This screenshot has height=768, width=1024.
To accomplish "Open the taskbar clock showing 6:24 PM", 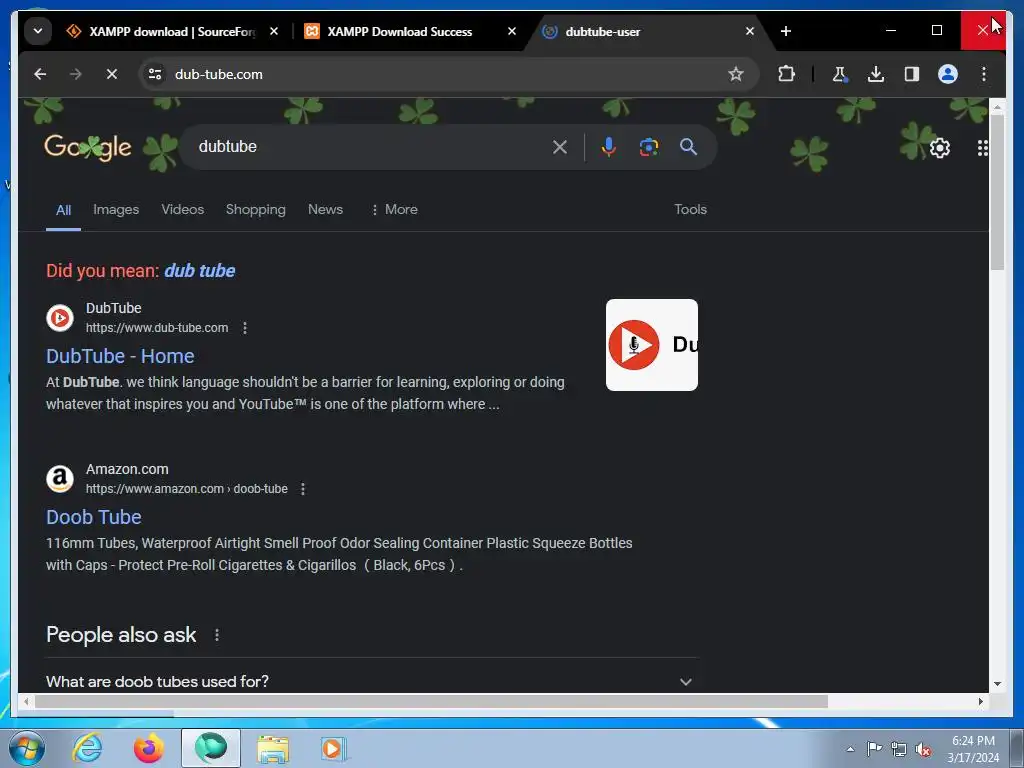I will coord(973,749).
